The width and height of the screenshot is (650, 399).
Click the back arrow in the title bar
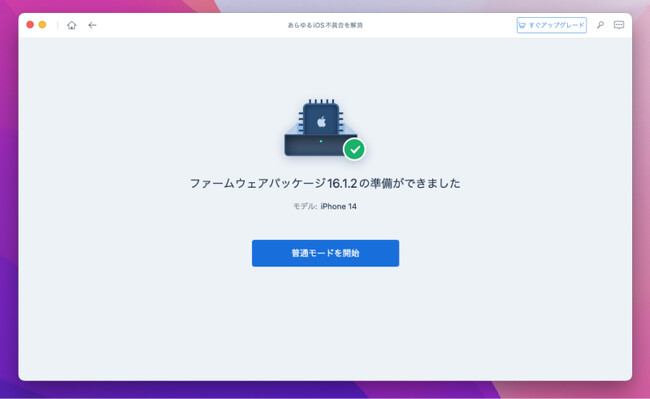(92, 25)
